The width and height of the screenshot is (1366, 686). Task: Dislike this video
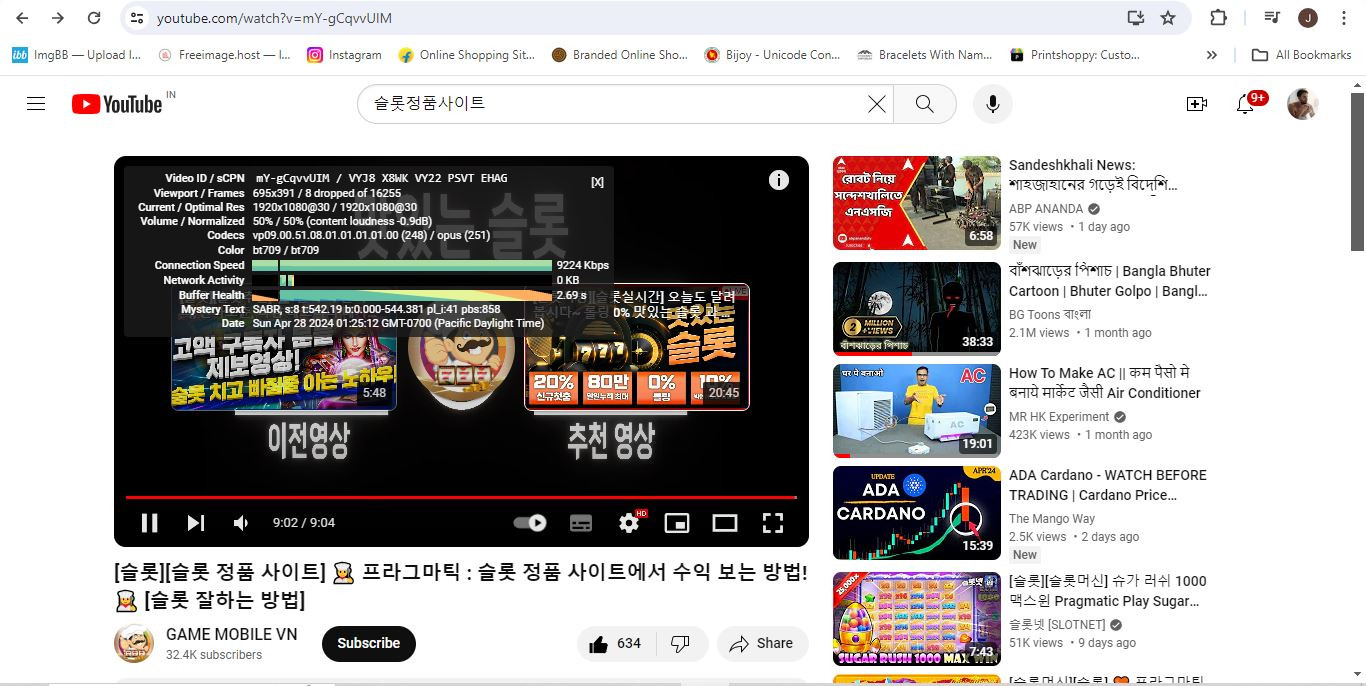[681, 644]
